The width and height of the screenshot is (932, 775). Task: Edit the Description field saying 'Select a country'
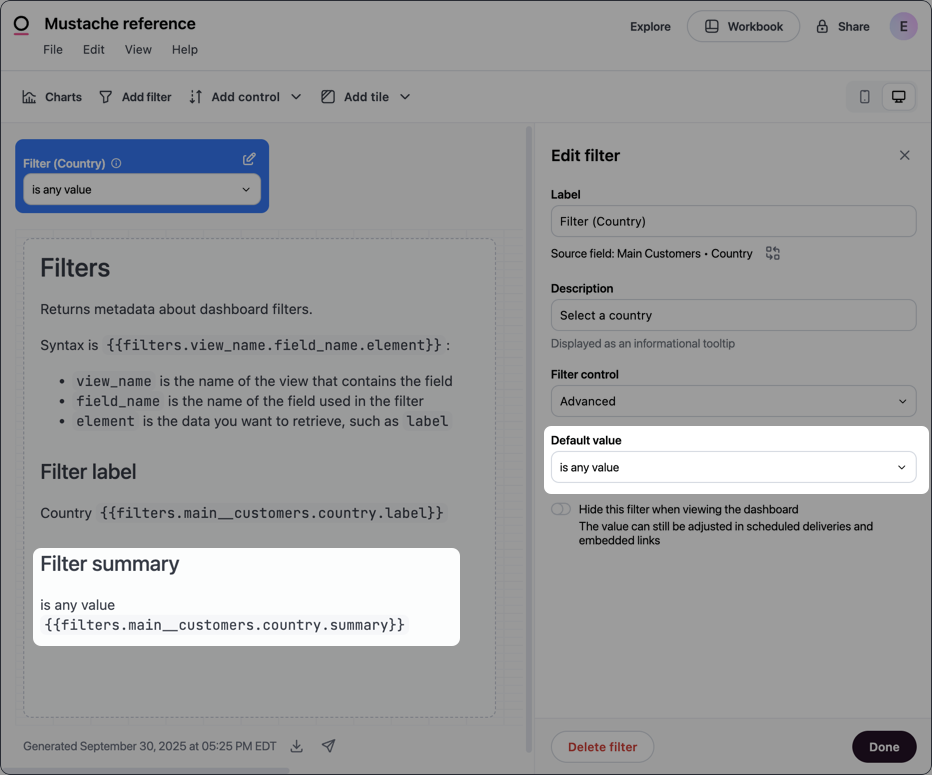coord(733,314)
